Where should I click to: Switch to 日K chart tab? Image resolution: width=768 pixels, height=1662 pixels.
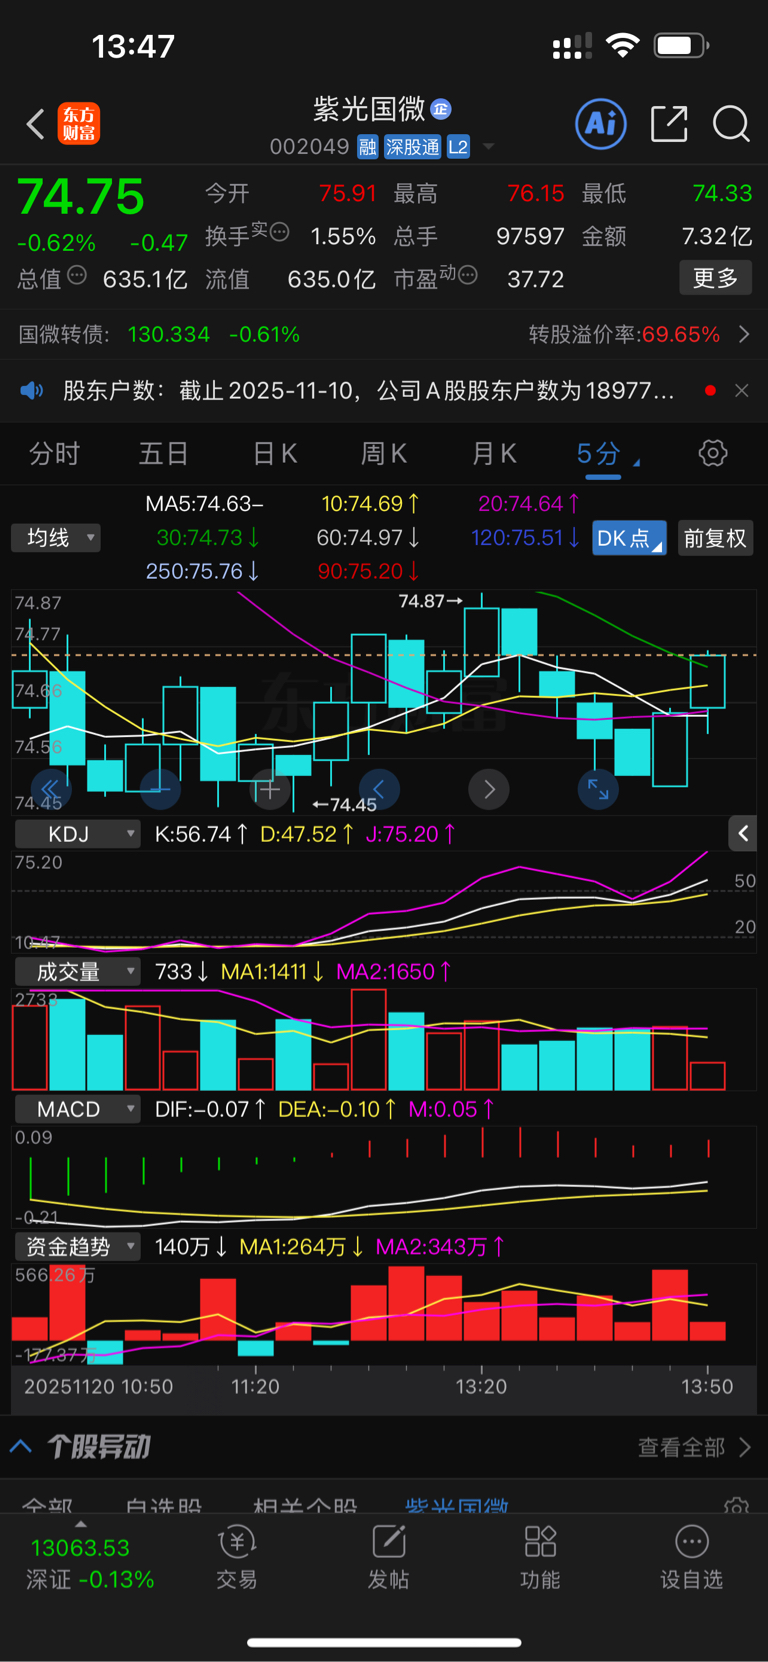click(x=275, y=454)
